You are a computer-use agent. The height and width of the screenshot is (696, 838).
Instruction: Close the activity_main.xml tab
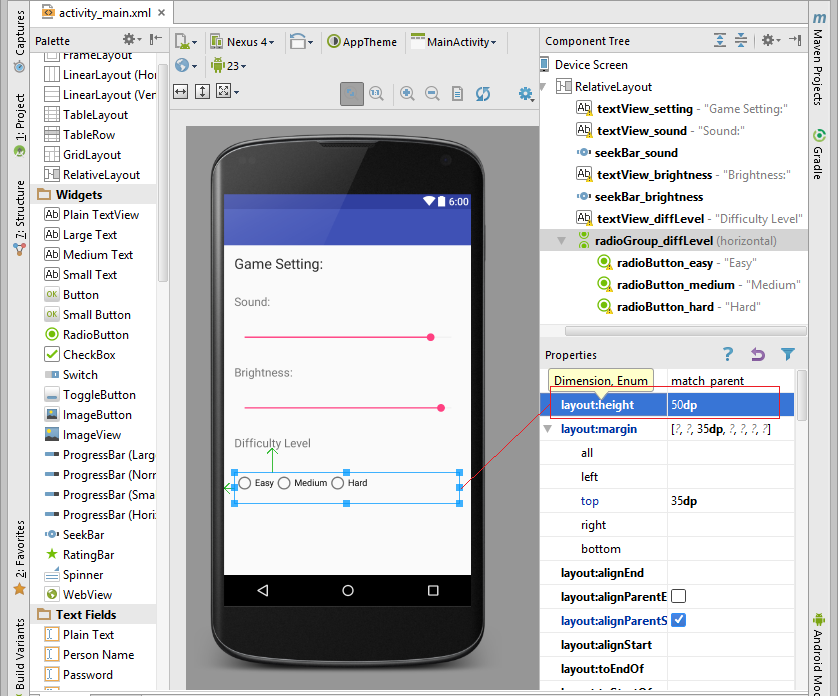(161, 13)
